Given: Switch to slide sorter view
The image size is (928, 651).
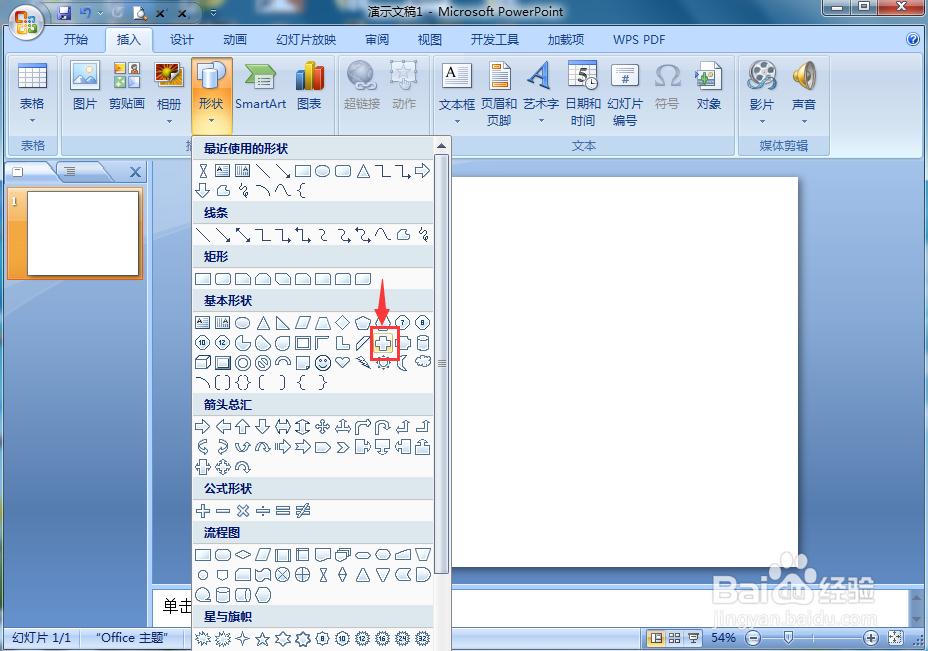Looking at the screenshot, I should tap(674, 638).
